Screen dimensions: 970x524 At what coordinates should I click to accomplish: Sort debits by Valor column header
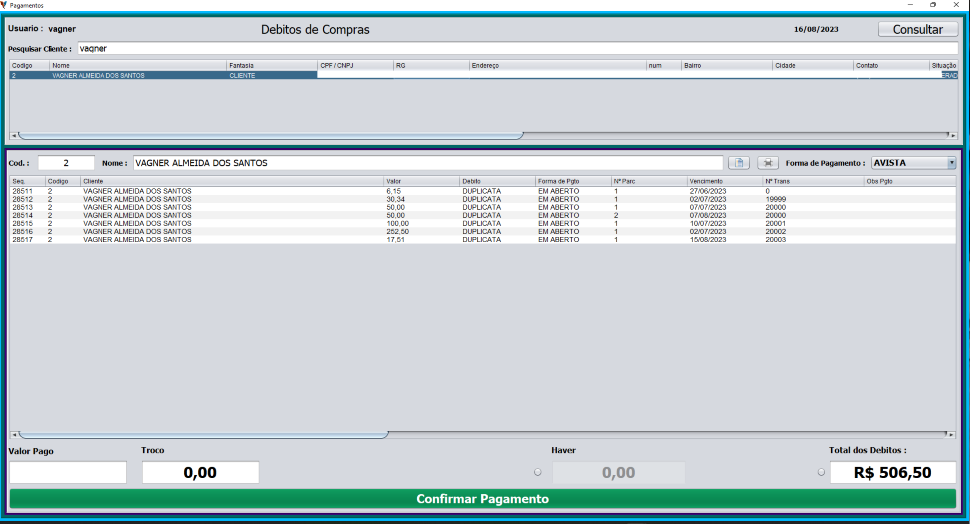click(x=420, y=181)
